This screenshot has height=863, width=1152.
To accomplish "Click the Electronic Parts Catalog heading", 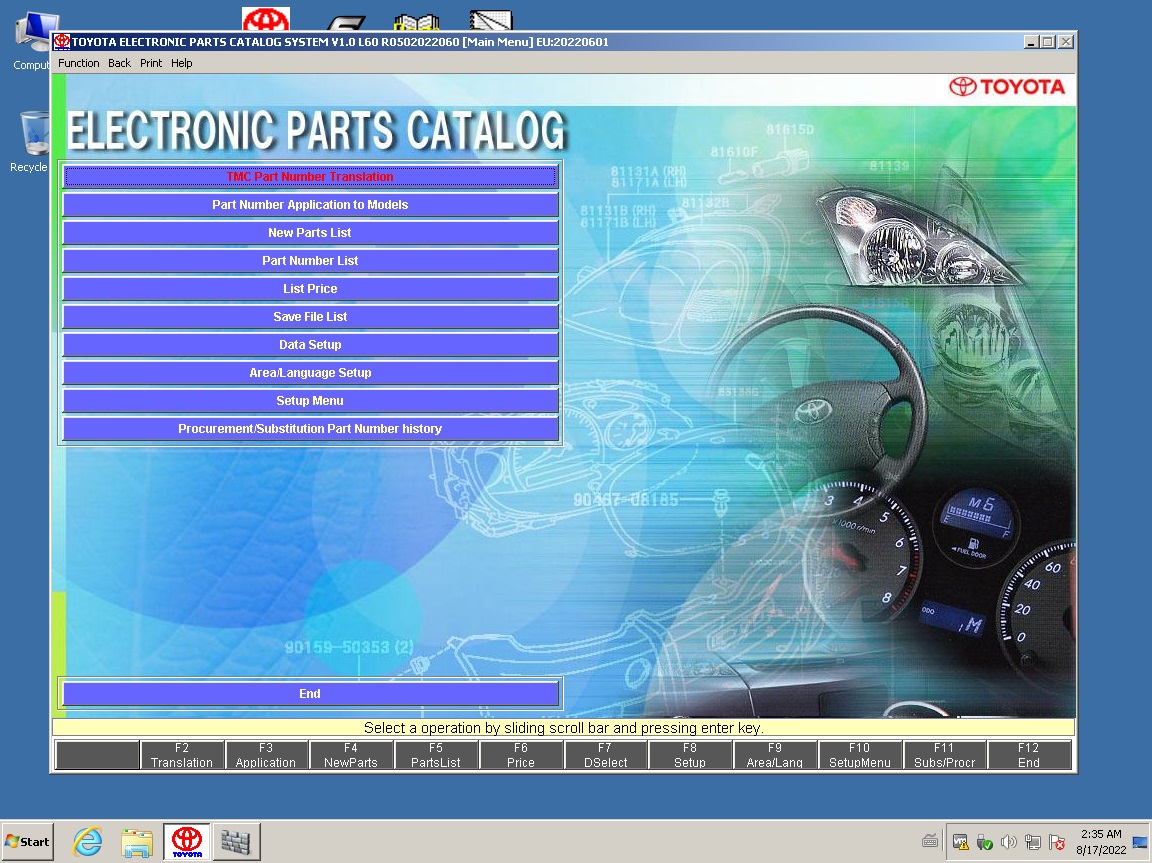I will (x=316, y=131).
